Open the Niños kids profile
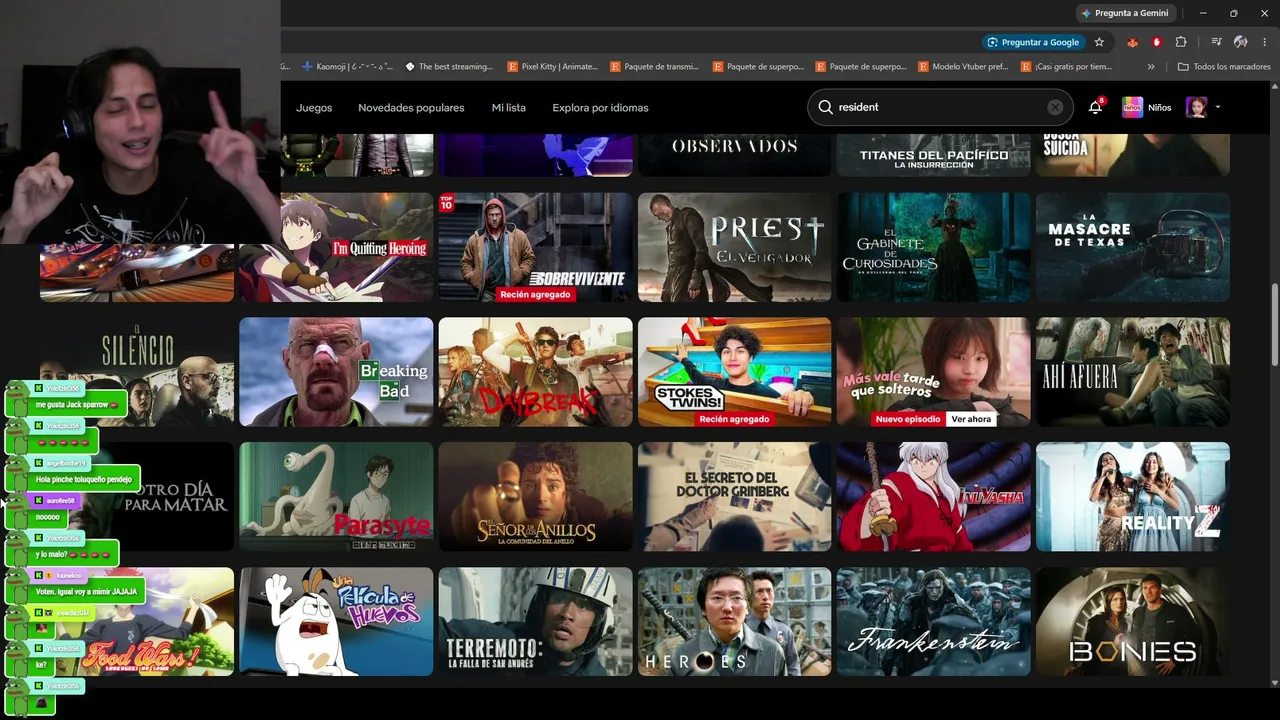Viewport: 1280px width, 720px height. click(x=1146, y=107)
